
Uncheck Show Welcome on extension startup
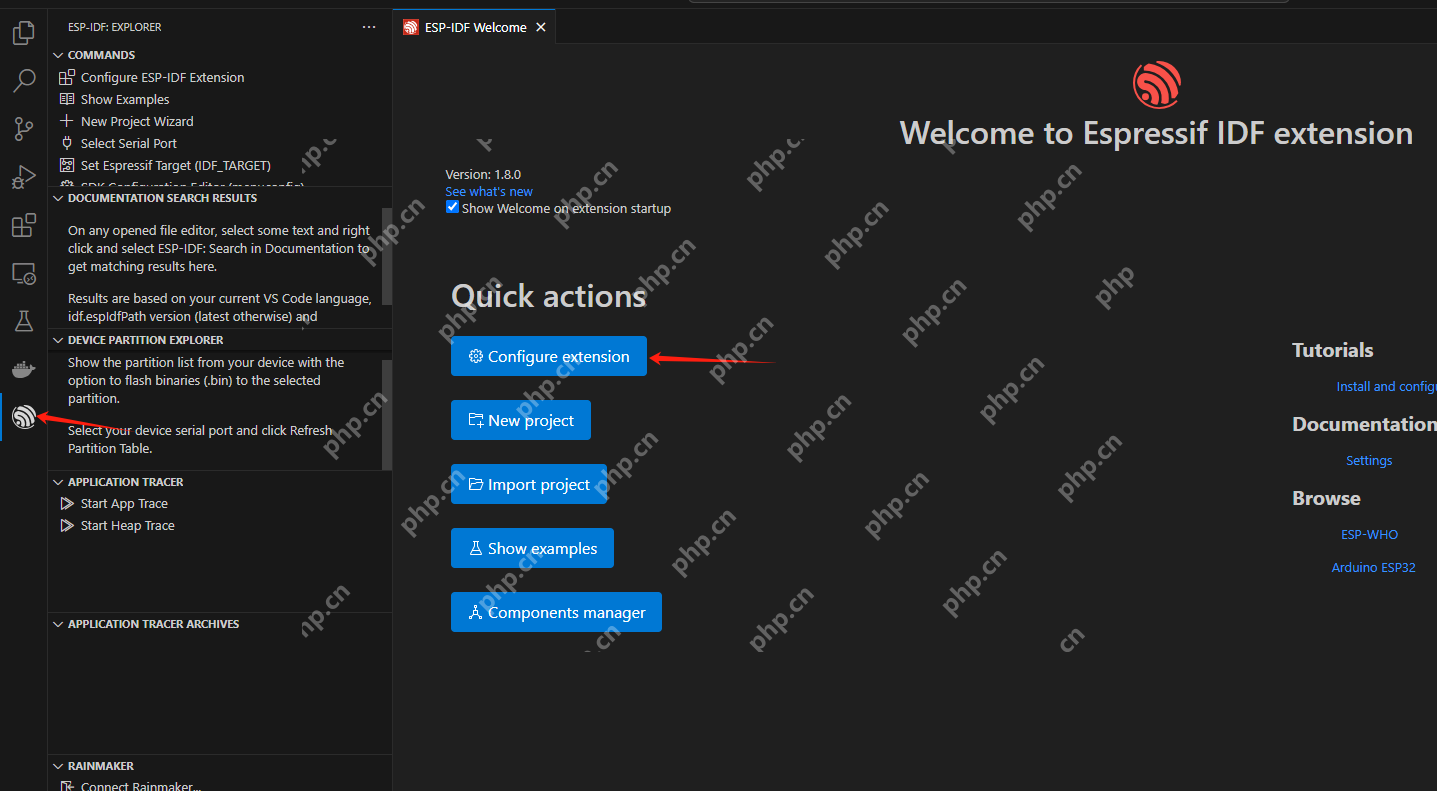[x=452, y=207]
